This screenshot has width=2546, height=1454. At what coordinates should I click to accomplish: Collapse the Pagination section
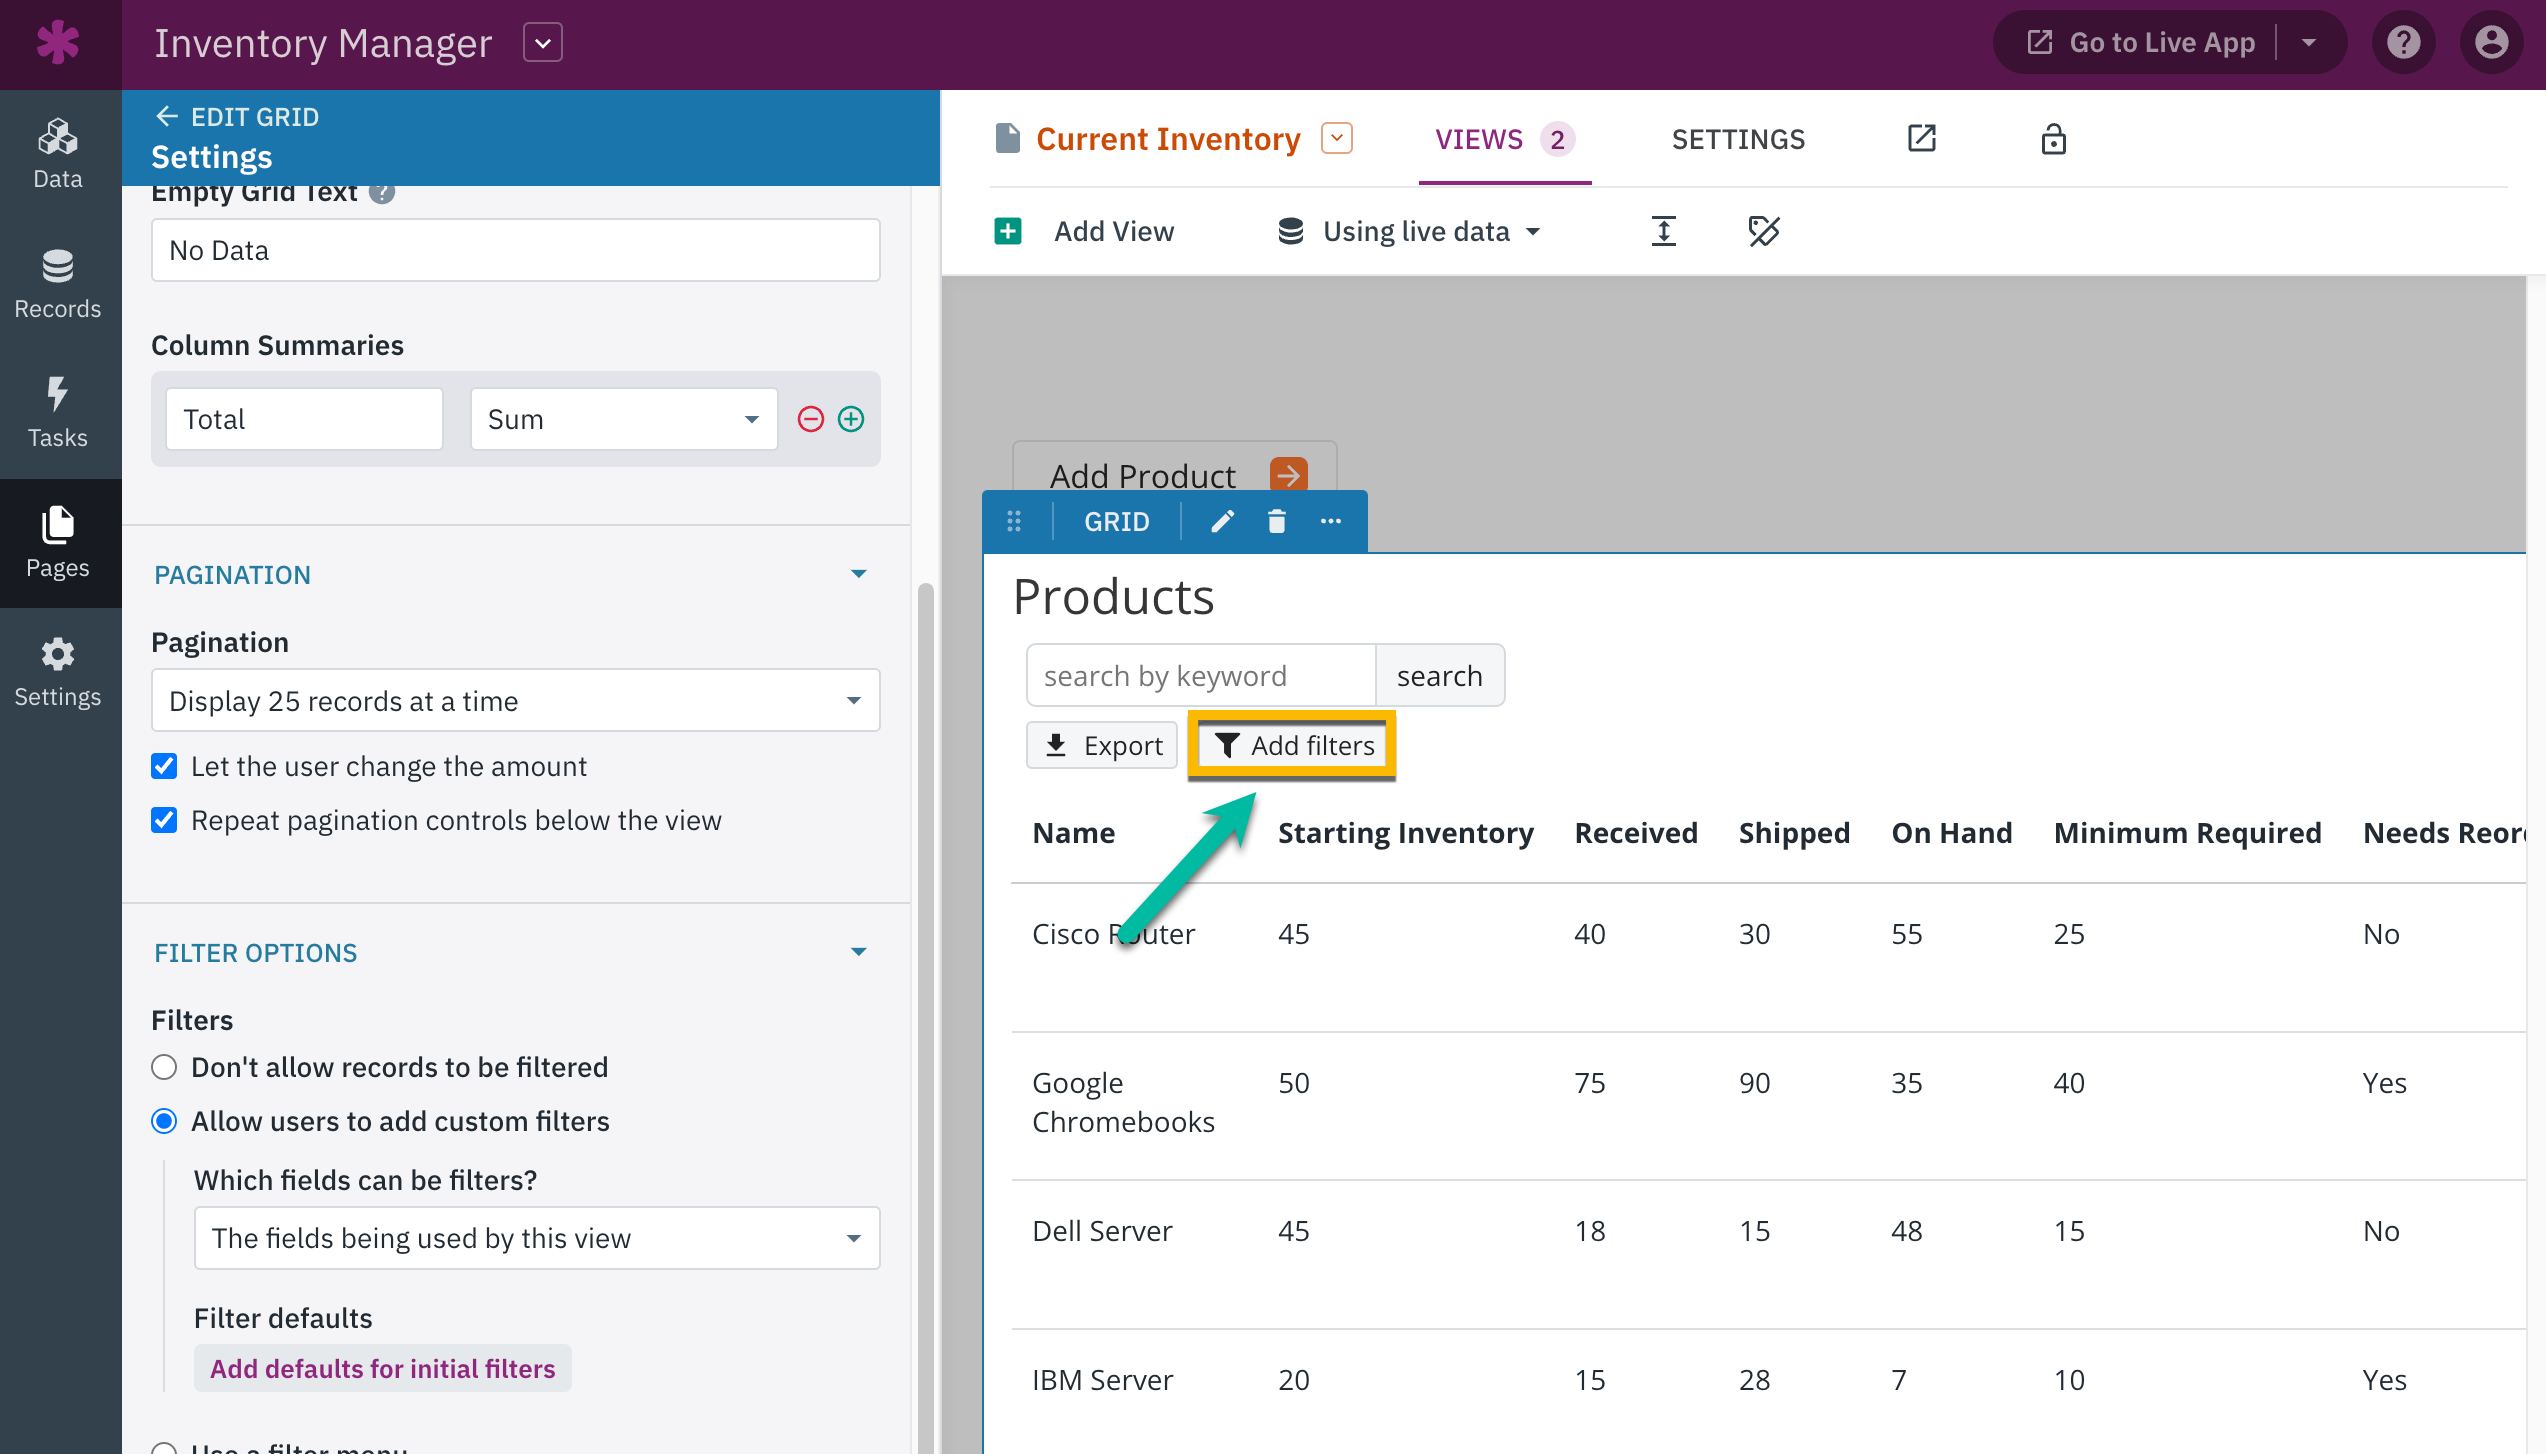858,574
